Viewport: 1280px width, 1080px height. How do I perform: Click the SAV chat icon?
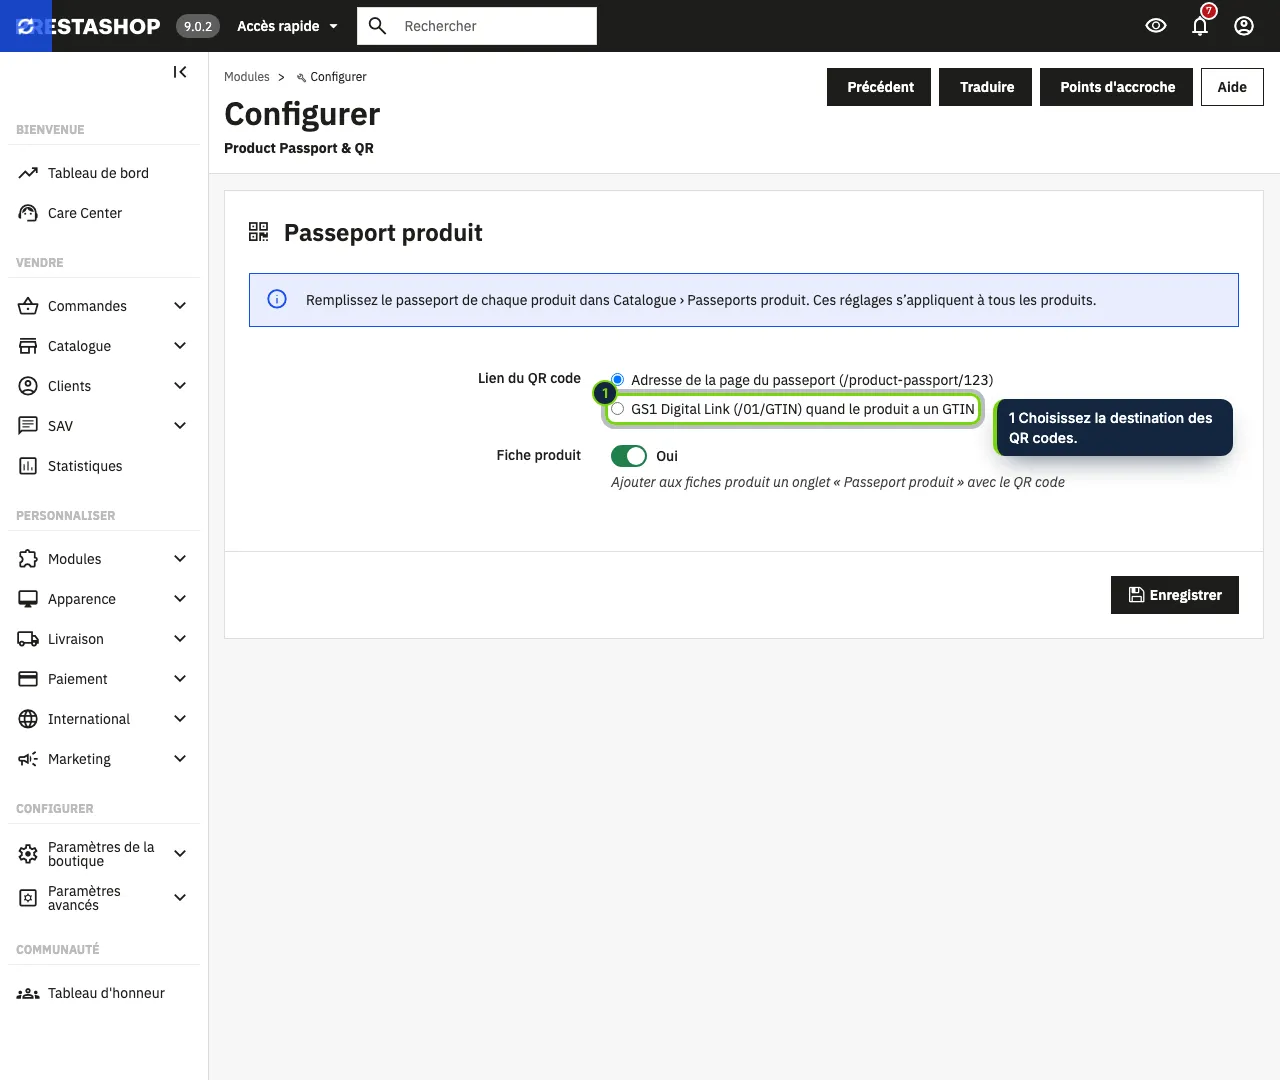tap(28, 426)
